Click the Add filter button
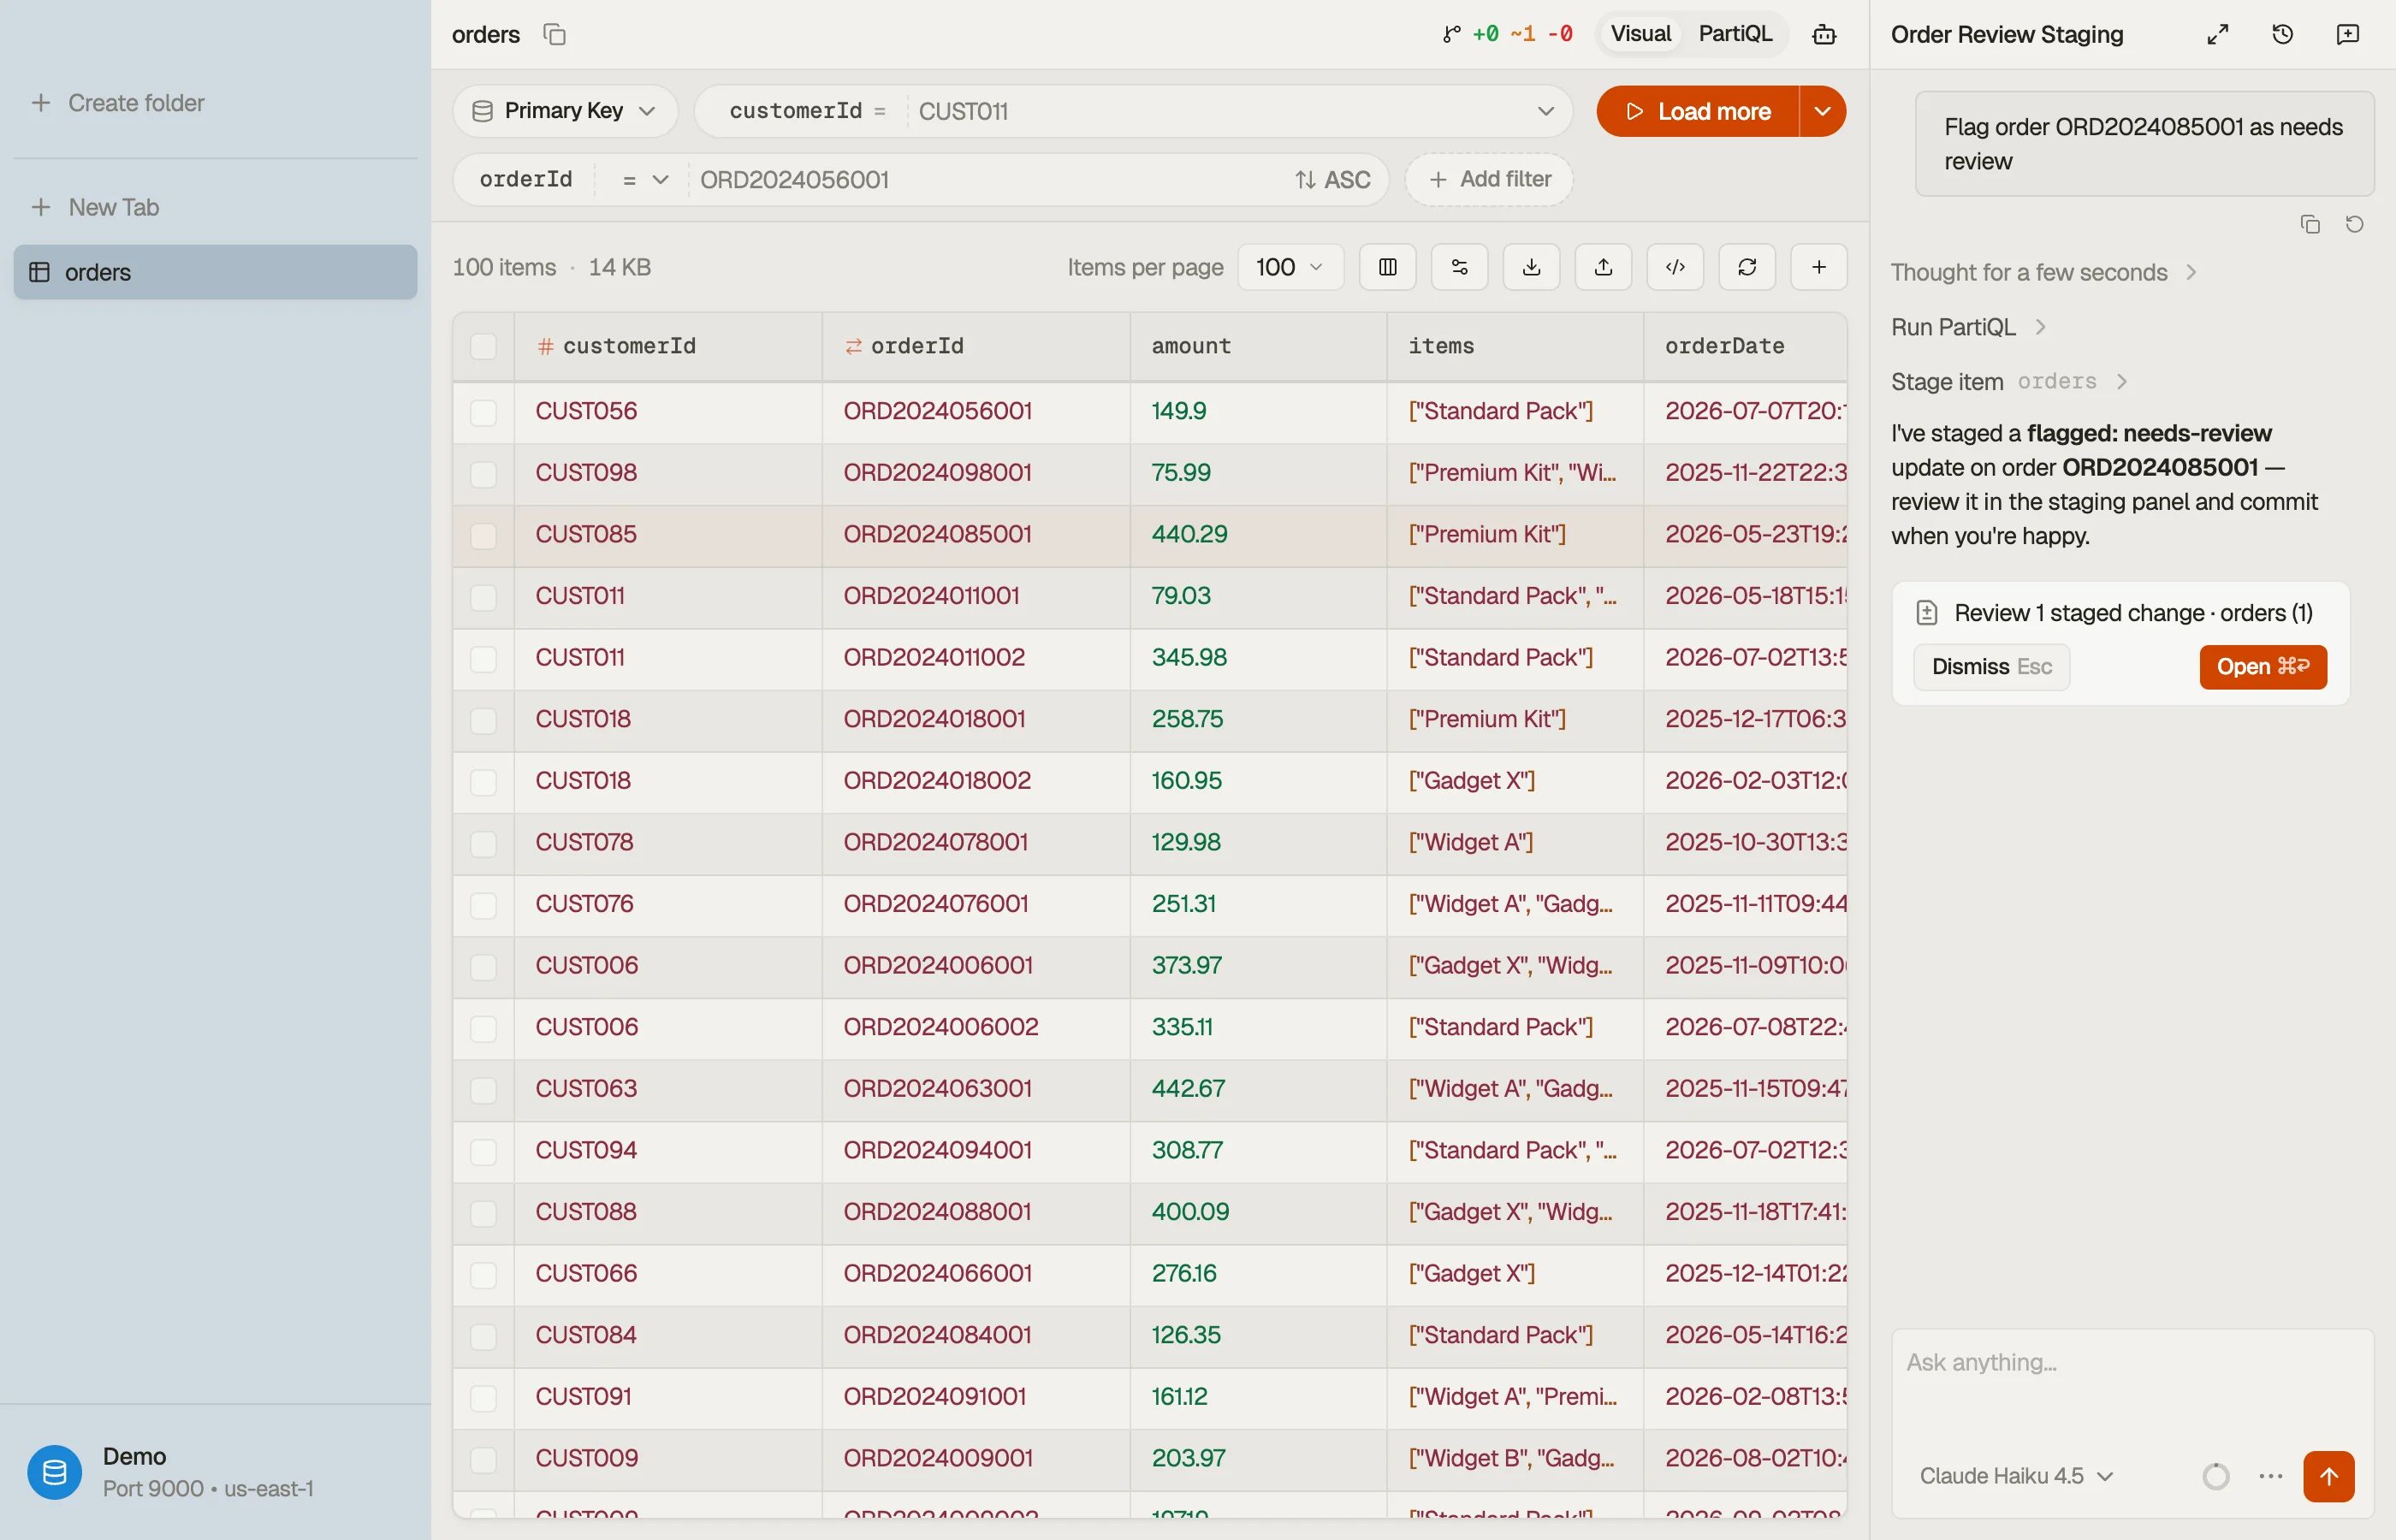Screen dimensions: 2396x1540 (x=1489, y=180)
